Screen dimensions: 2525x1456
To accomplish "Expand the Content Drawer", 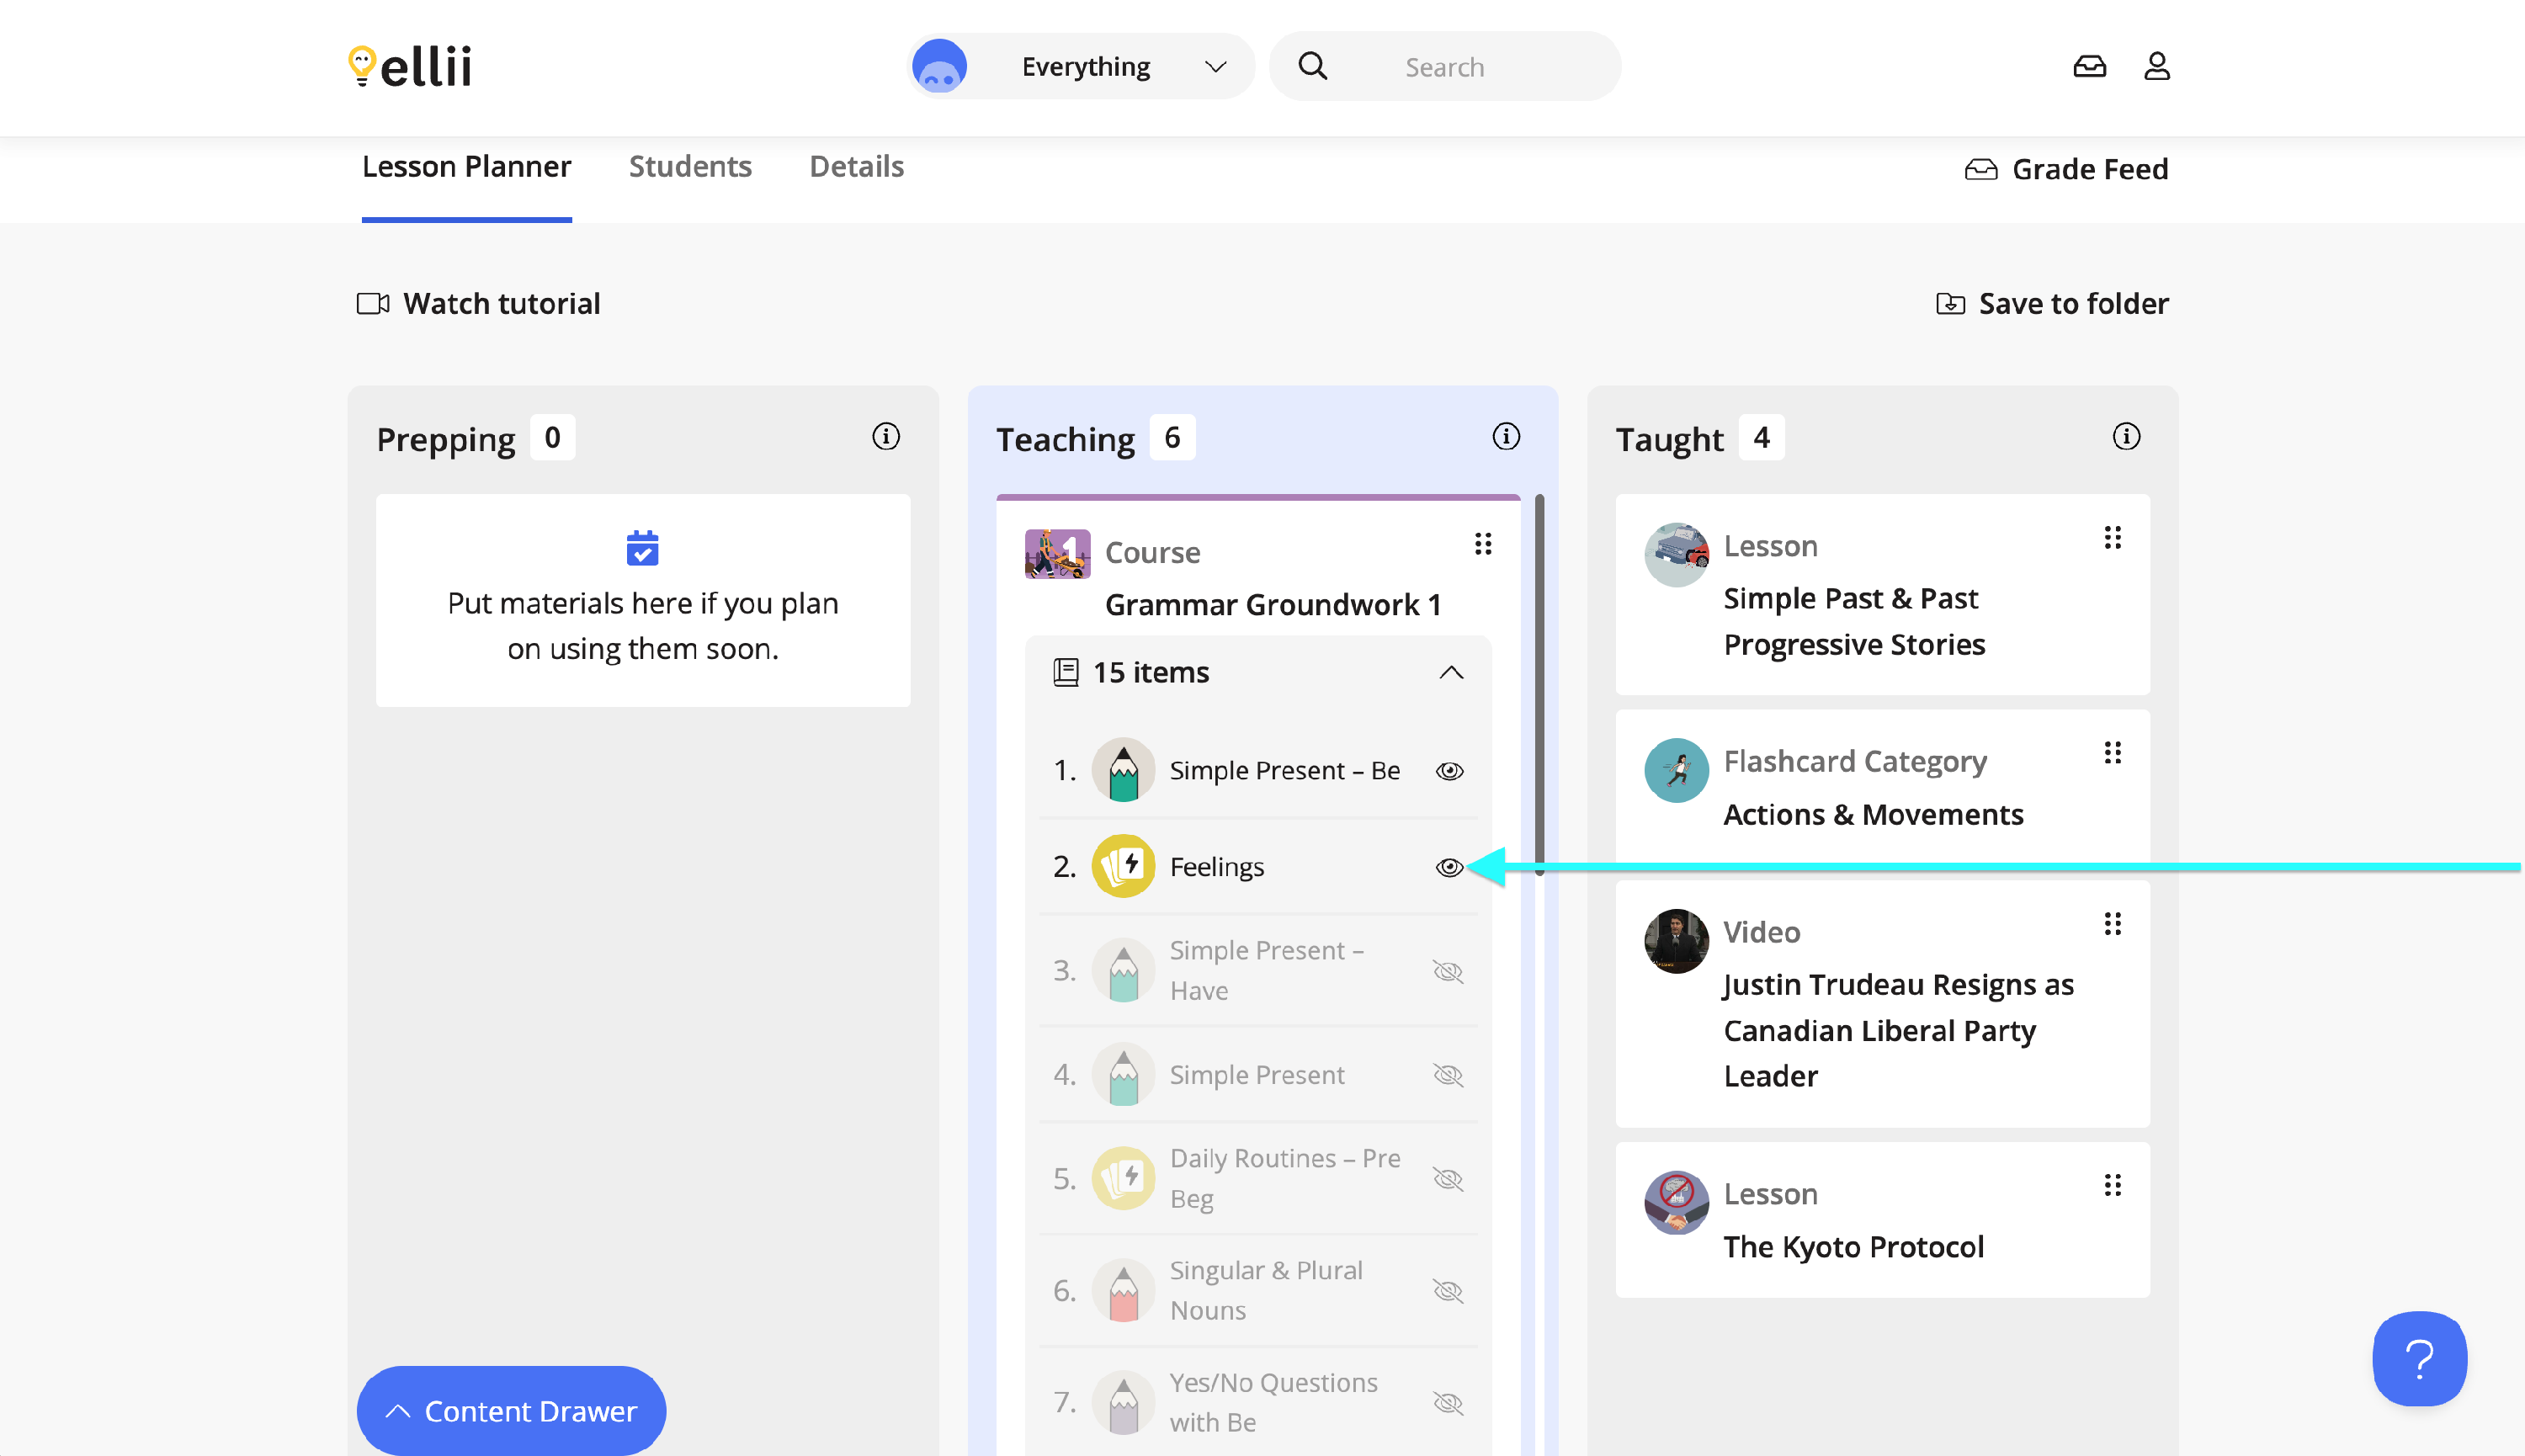I will click(511, 1411).
